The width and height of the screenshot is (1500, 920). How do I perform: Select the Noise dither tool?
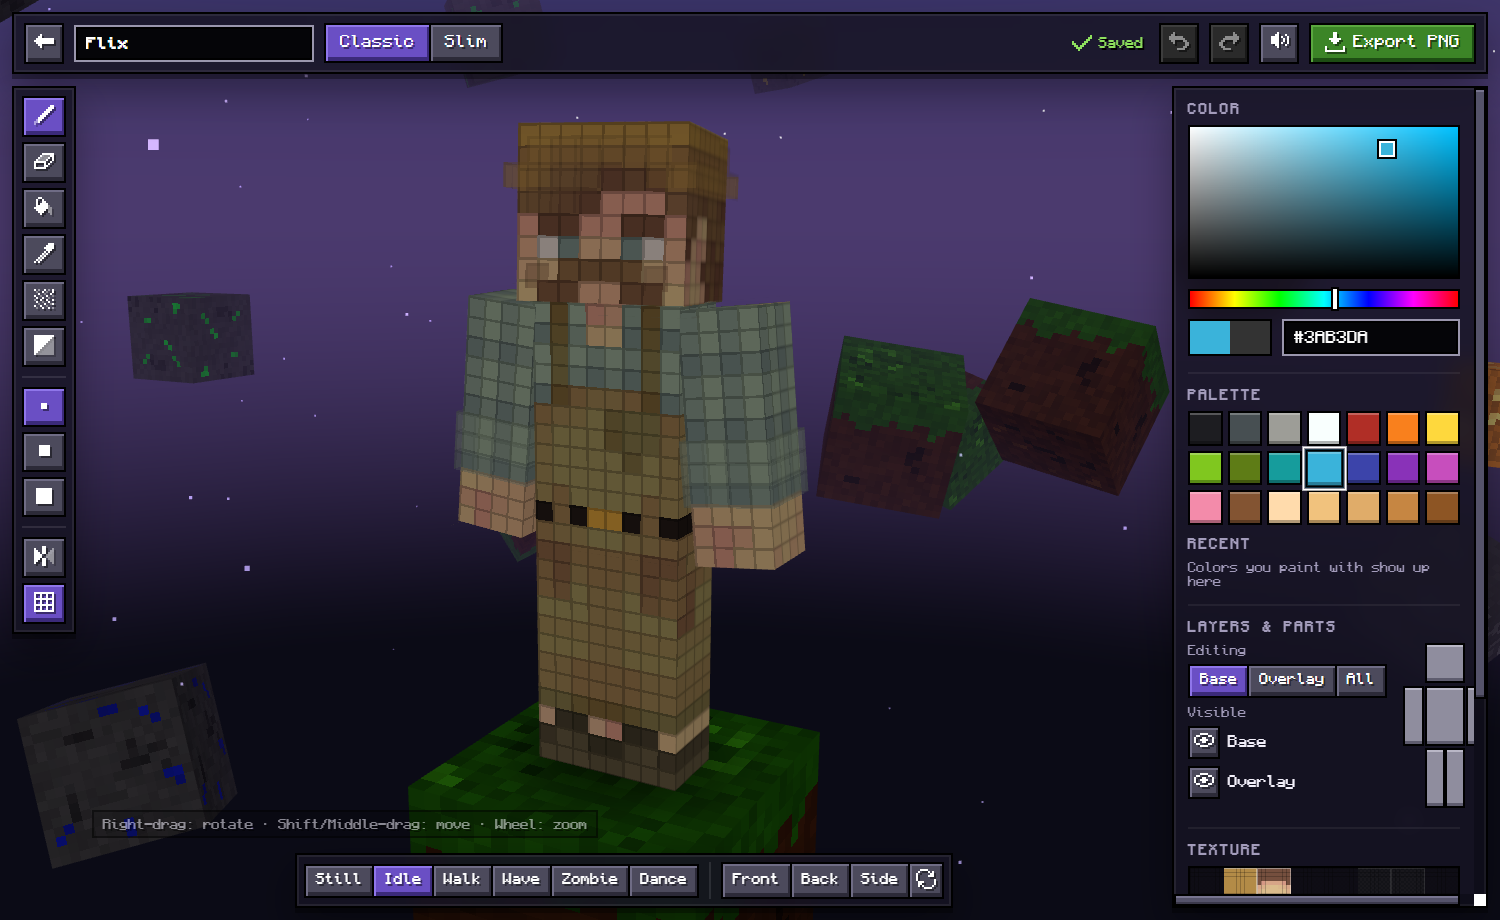coord(44,300)
